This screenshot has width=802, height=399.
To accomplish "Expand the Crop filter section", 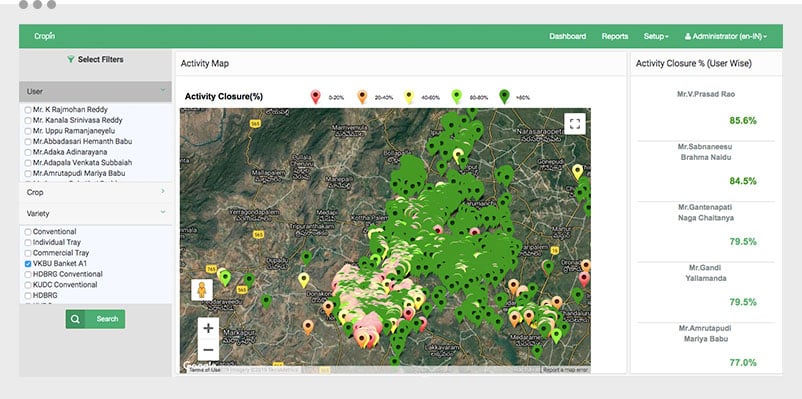I will 95,192.
